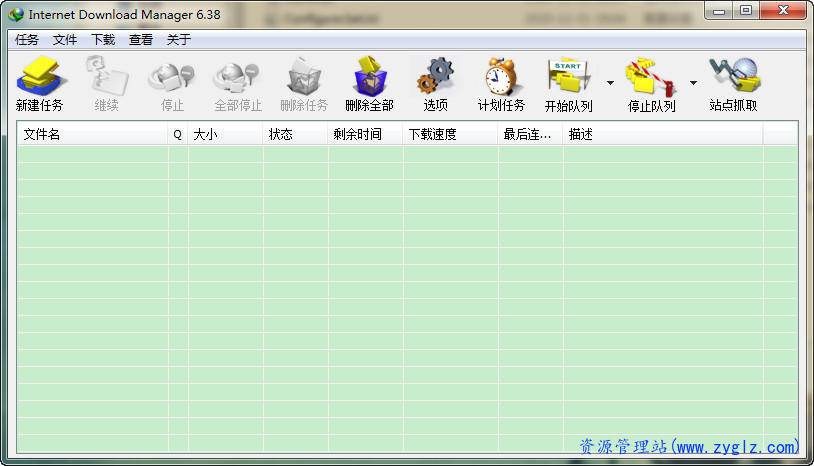Open the 查看 menu
Viewport: 814px width, 466px height.
tap(141, 39)
